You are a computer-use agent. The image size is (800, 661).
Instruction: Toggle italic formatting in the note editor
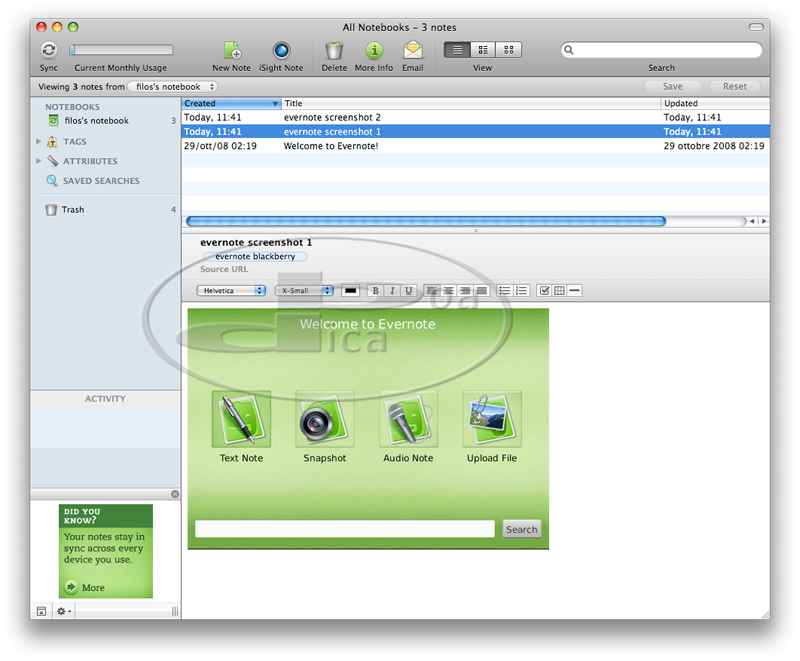coord(392,291)
